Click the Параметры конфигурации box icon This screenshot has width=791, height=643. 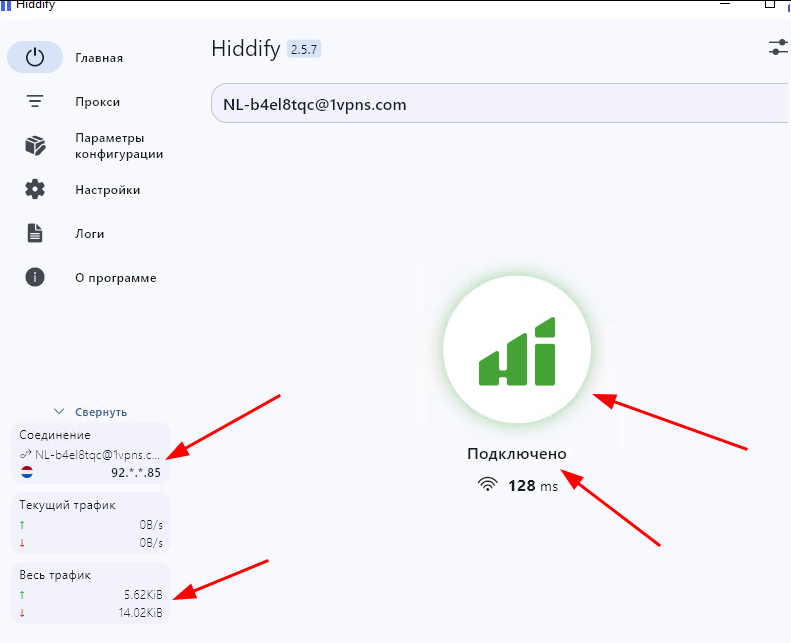35,146
